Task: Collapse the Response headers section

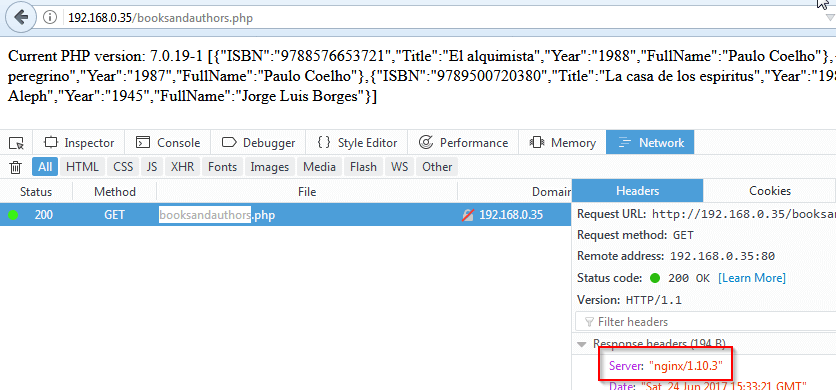Action: tap(583, 344)
